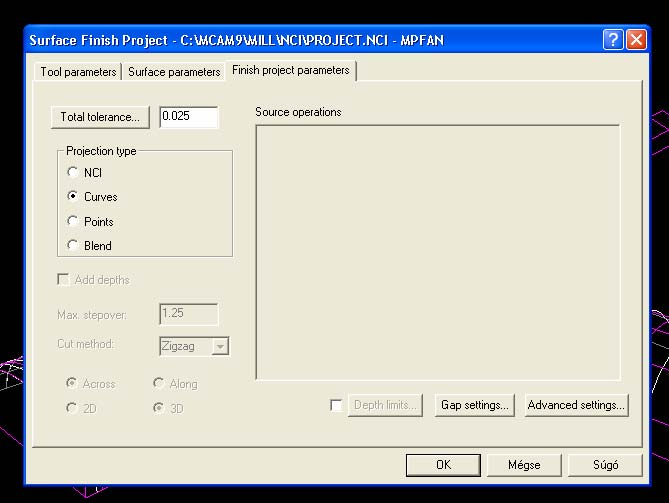This screenshot has height=503, width=669.
Task: Click the Max. stepover field 1.25
Action: [x=189, y=314]
